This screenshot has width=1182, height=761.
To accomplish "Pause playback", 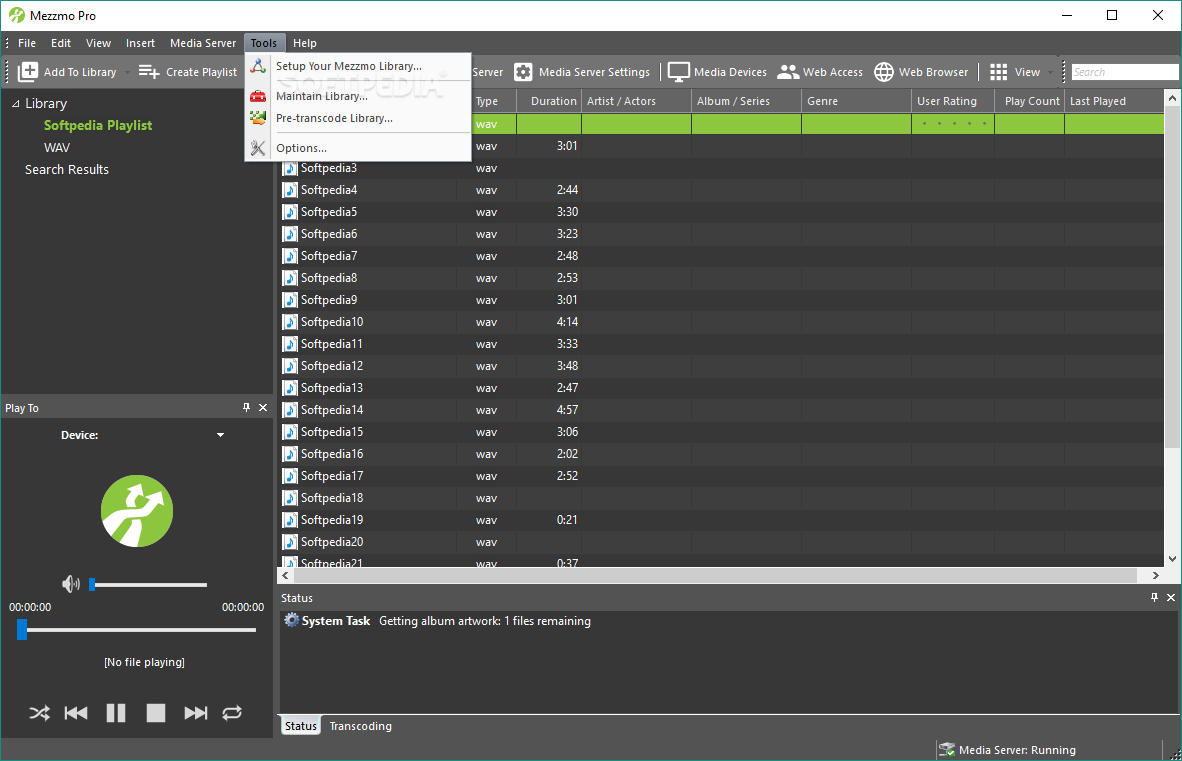I will [x=116, y=713].
